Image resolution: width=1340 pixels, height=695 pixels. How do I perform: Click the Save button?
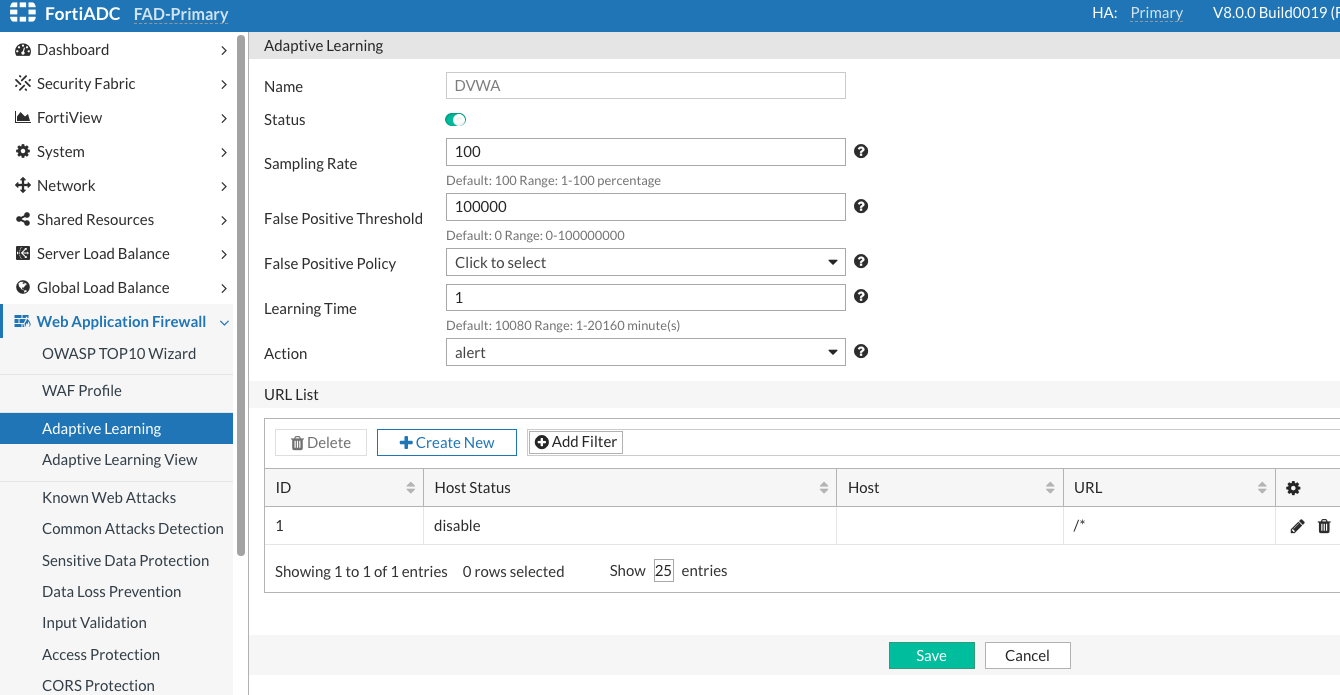930,656
